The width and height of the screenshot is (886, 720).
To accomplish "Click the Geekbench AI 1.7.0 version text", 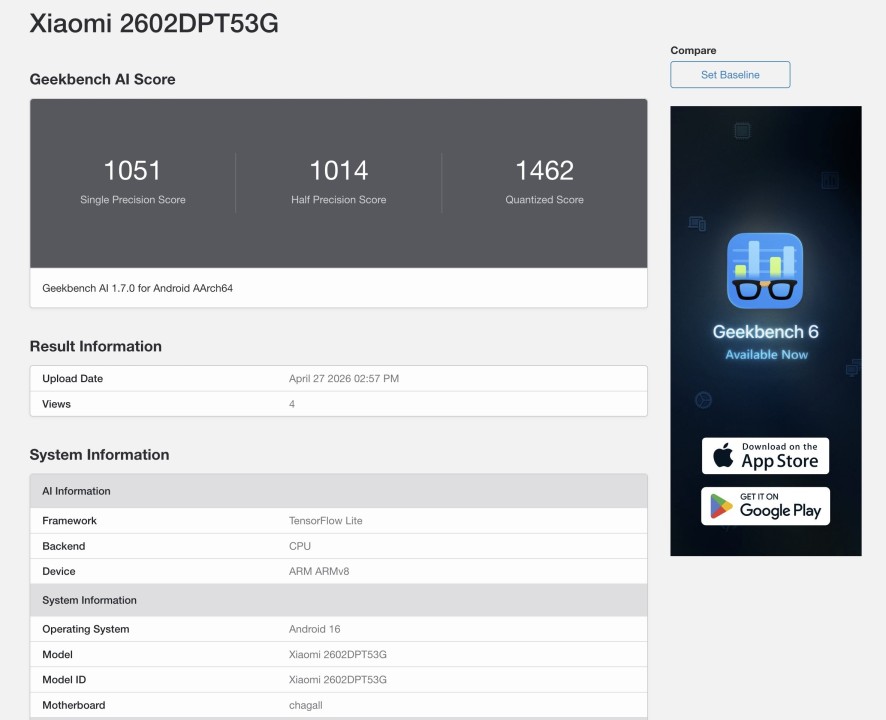I will pyautogui.click(x=137, y=288).
